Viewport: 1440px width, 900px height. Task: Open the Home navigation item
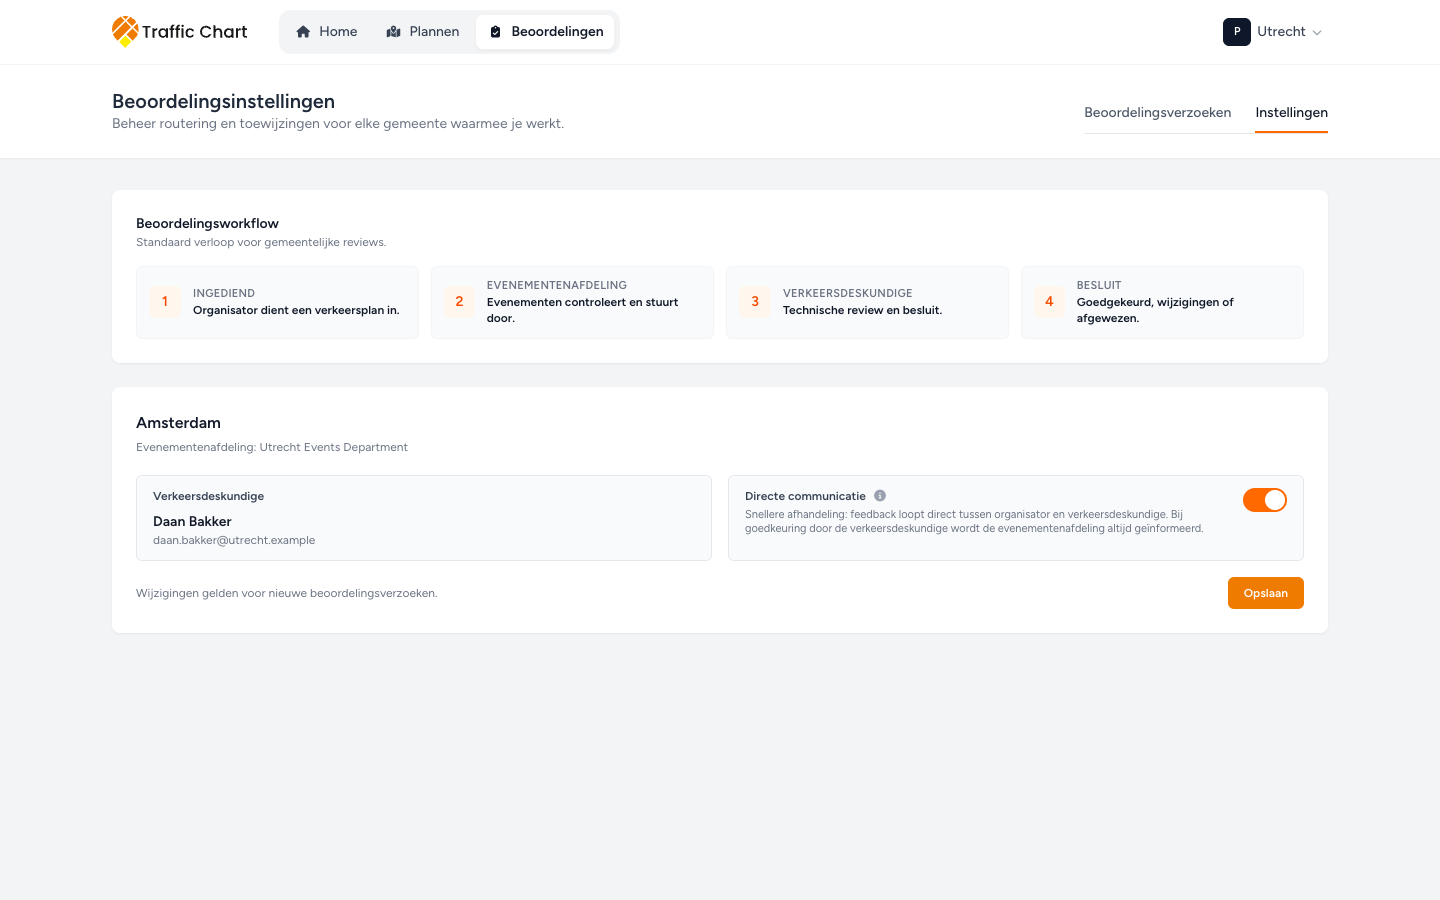[x=326, y=32]
